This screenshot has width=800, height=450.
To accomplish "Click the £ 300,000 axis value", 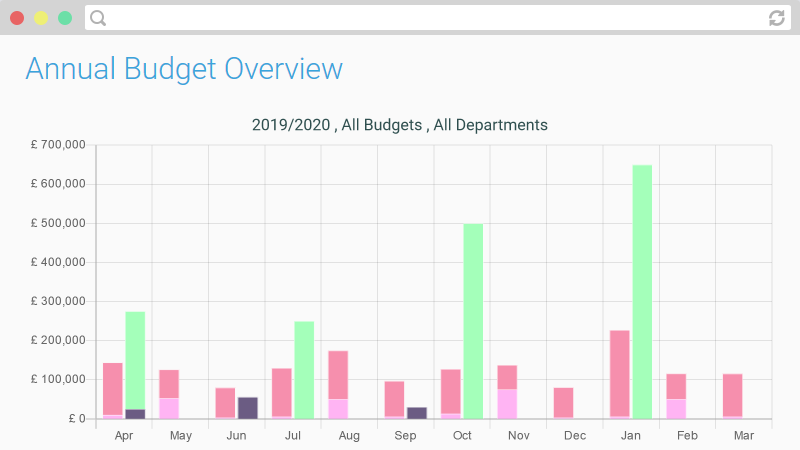I will [58, 301].
